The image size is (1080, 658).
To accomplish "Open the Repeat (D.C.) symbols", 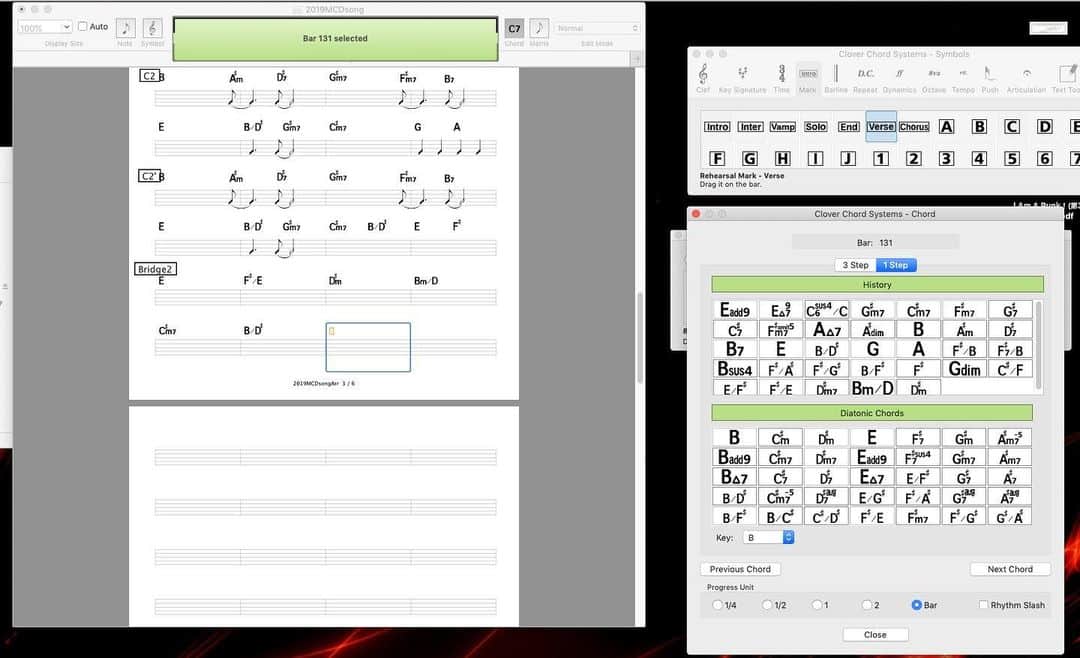I will pos(865,78).
